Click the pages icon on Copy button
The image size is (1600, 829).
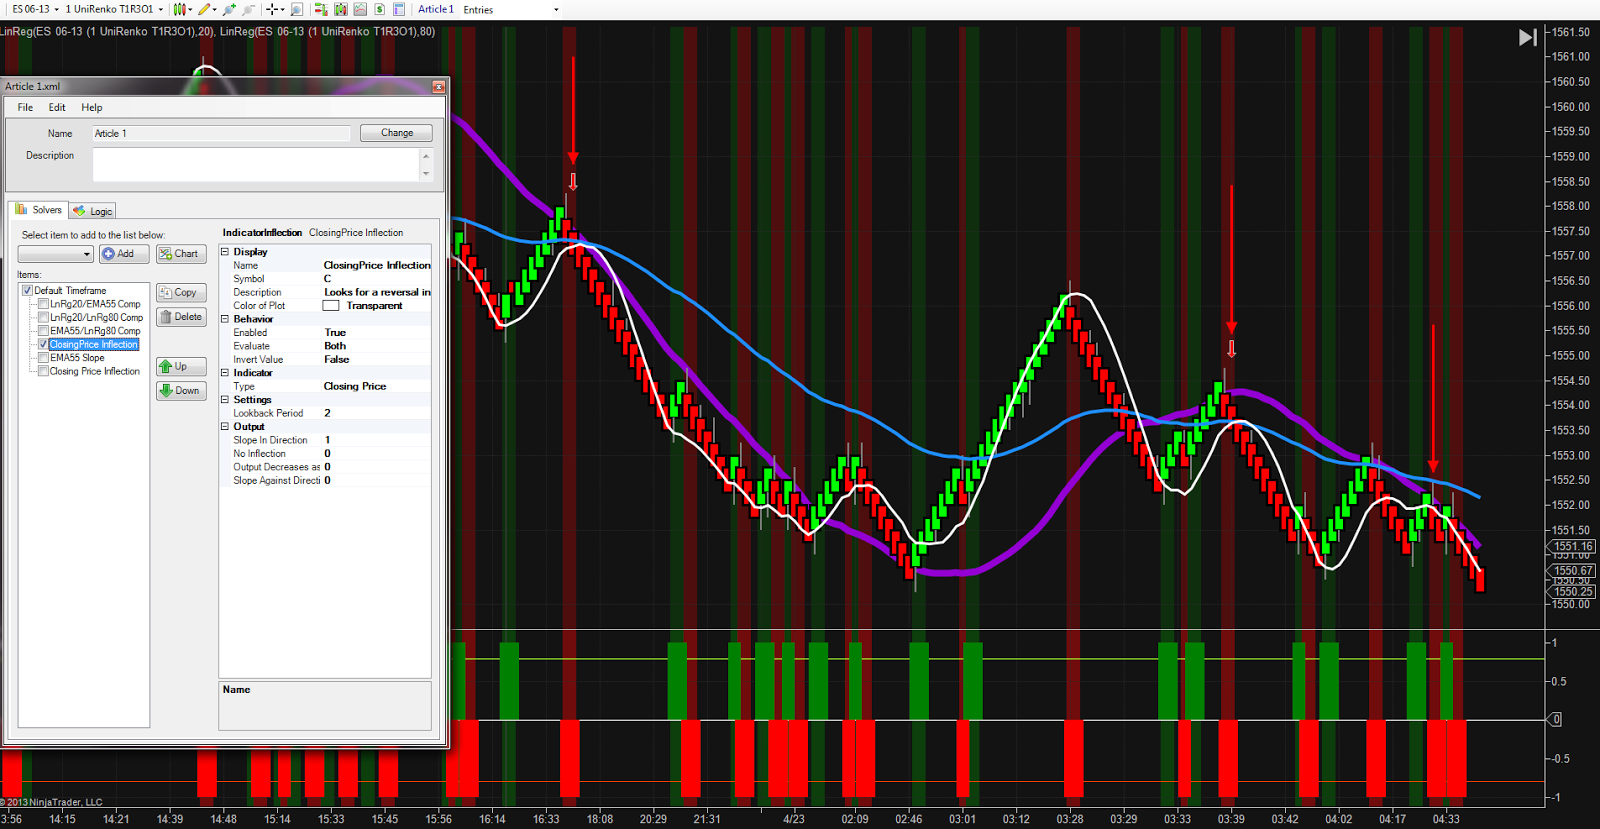(x=165, y=293)
